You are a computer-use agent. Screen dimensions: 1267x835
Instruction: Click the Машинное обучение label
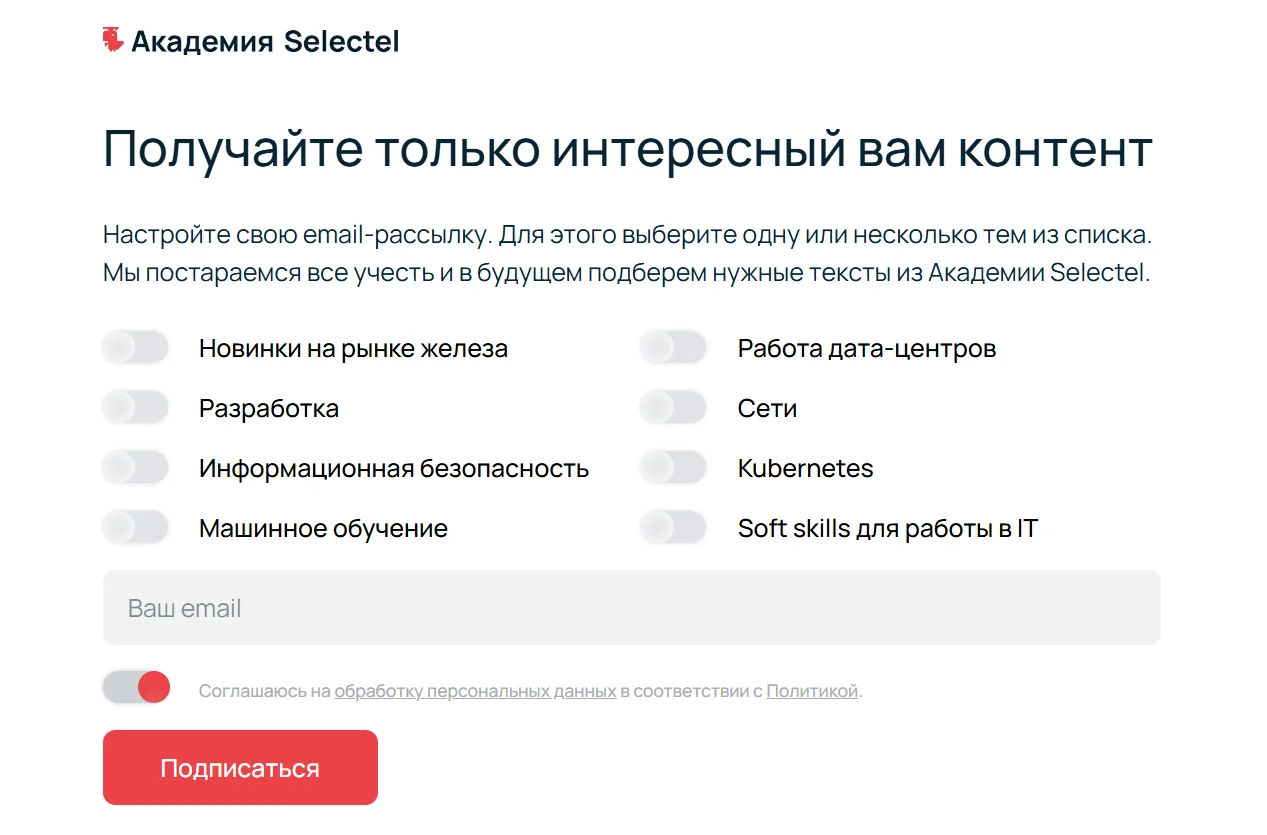point(323,528)
